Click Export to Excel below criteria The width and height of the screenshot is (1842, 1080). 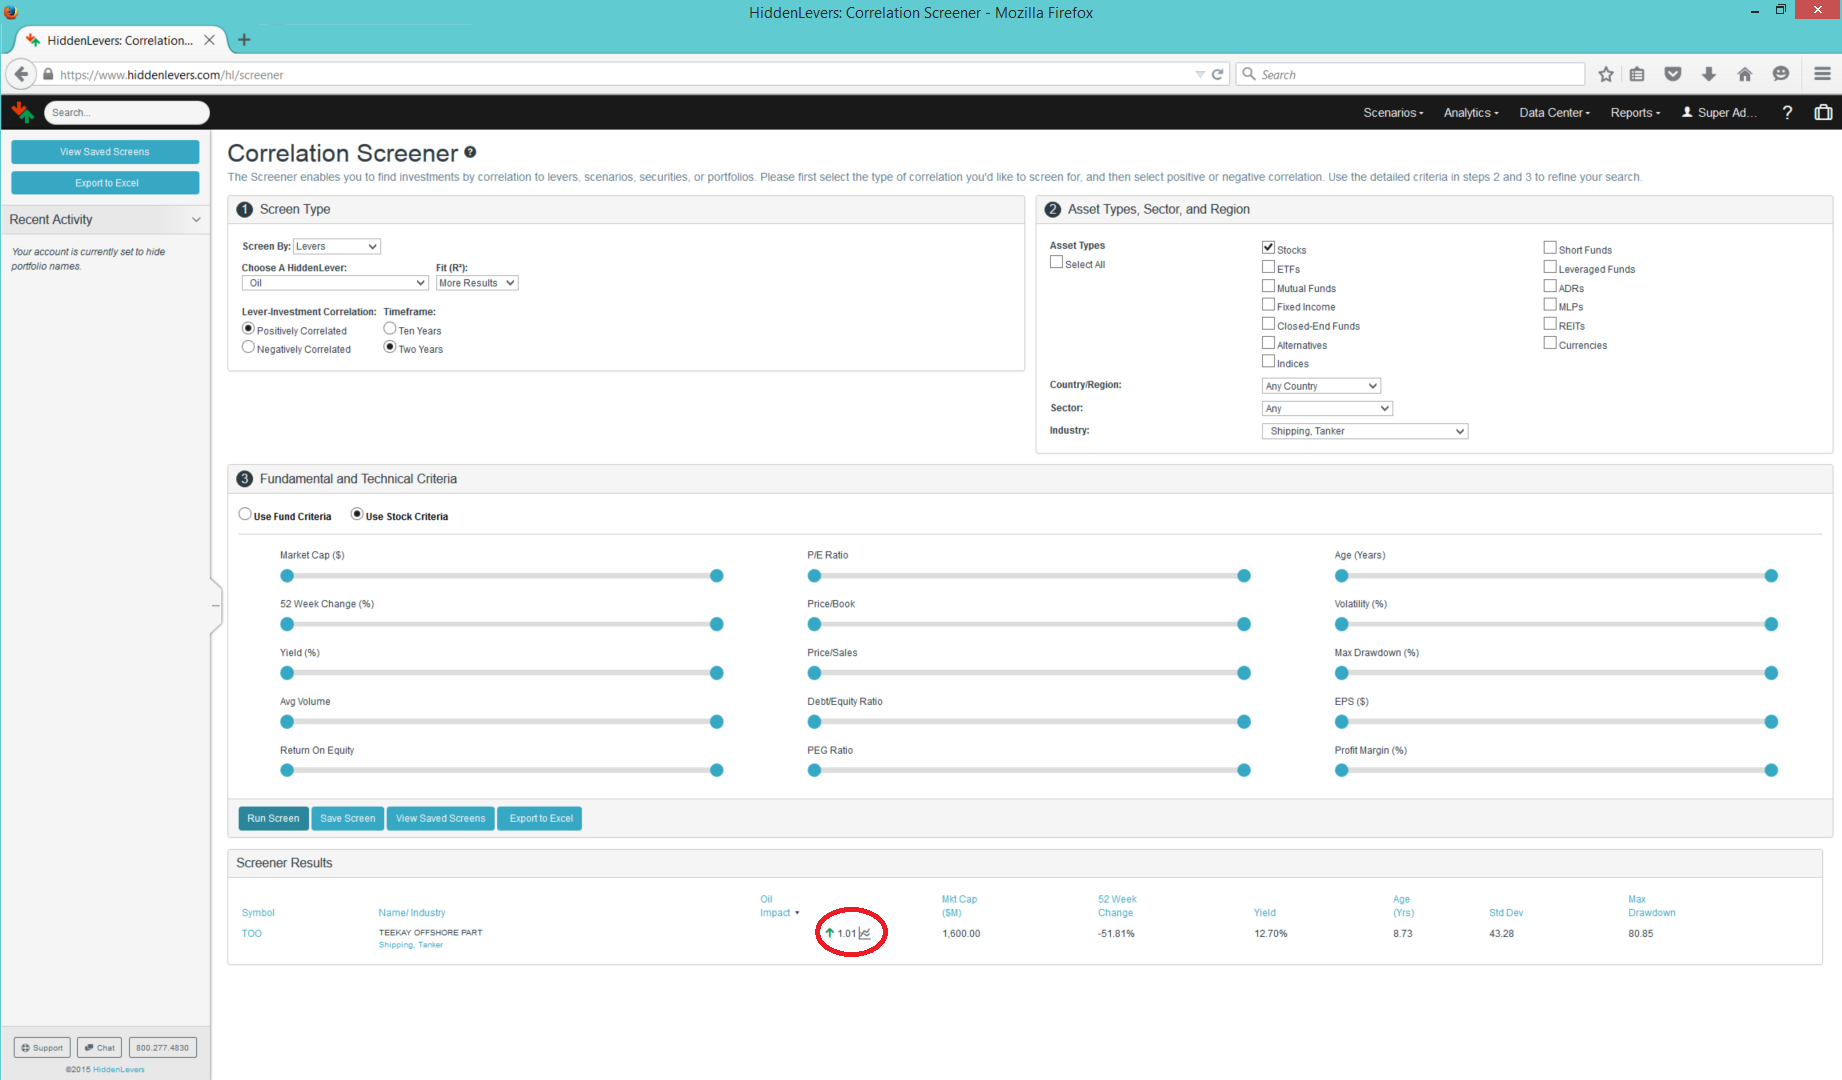tap(541, 818)
